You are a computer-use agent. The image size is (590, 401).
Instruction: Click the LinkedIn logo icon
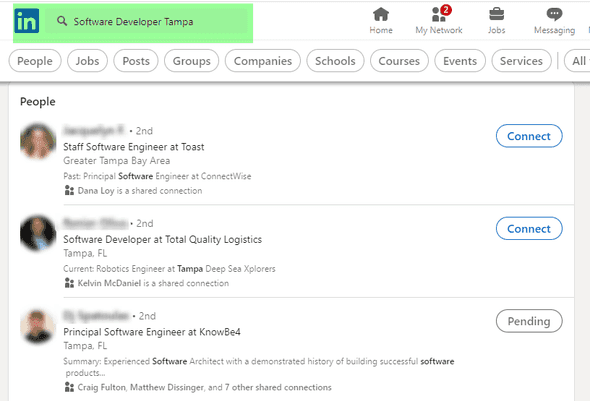[26, 21]
